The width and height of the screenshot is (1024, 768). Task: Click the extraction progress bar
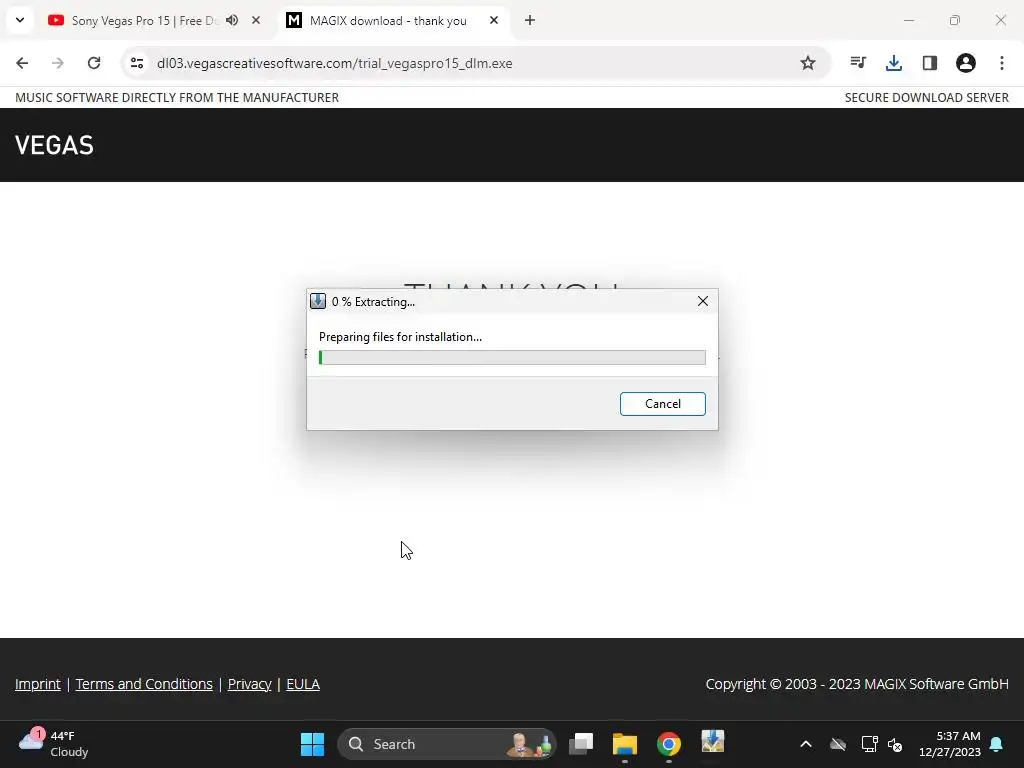click(x=512, y=357)
